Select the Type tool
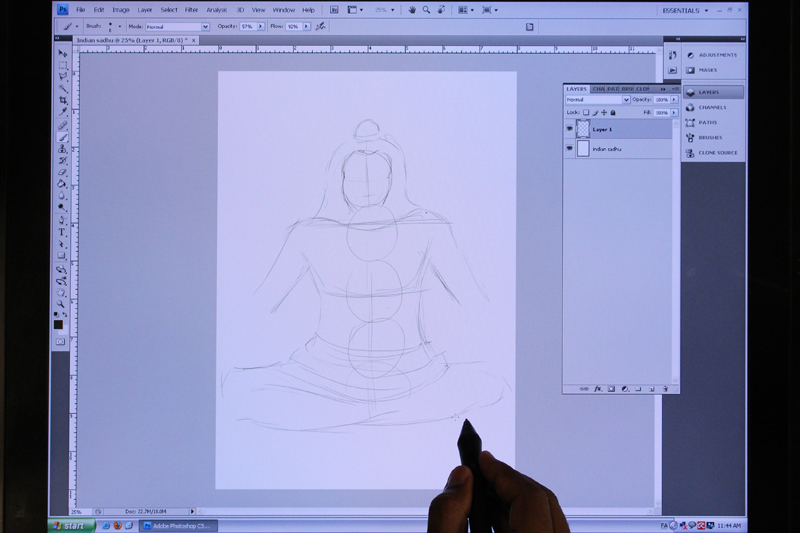 point(62,232)
